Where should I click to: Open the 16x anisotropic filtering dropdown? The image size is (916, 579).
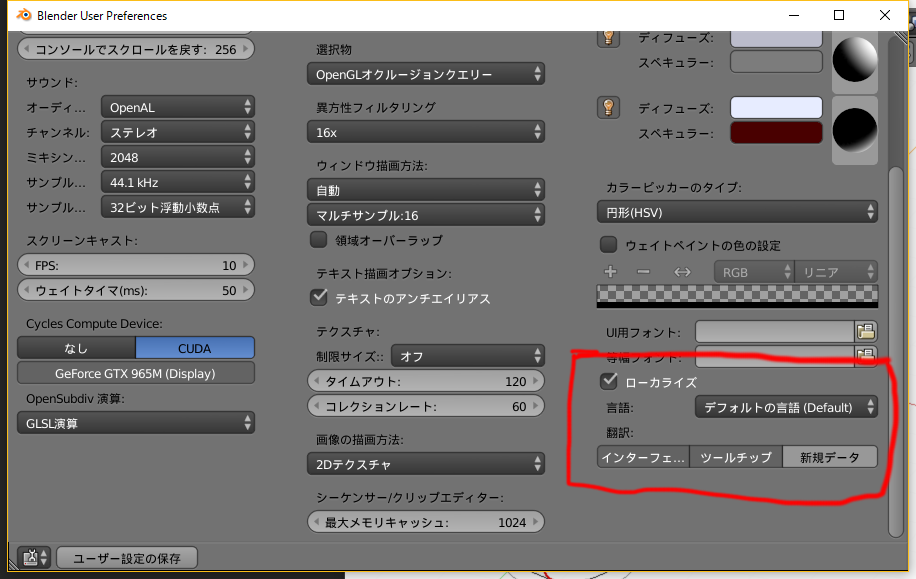(426, 132)
